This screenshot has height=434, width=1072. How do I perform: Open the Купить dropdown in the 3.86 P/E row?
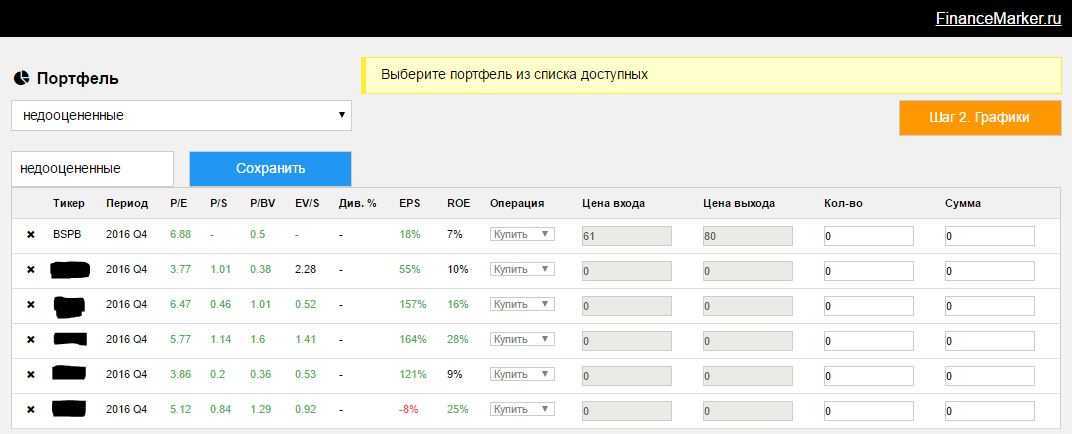[x=522, y=374]
